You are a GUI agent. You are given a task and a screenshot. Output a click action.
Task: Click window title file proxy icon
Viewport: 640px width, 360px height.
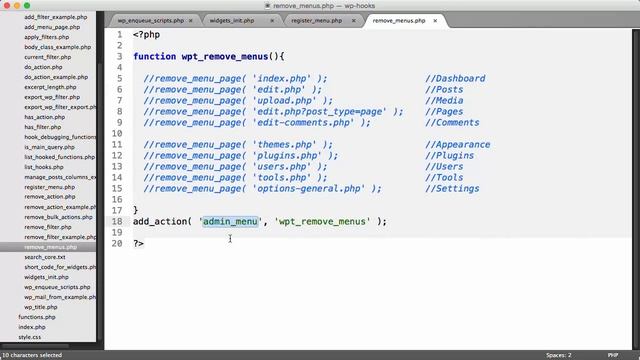coord(268,6)
